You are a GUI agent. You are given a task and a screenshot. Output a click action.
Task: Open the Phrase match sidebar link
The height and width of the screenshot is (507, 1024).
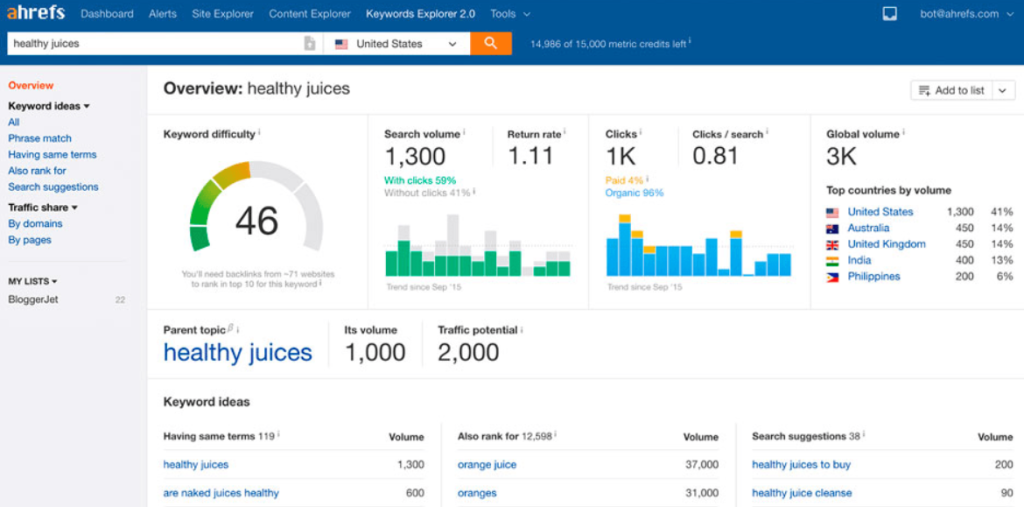pyautogui.click(x=40, y=139)
